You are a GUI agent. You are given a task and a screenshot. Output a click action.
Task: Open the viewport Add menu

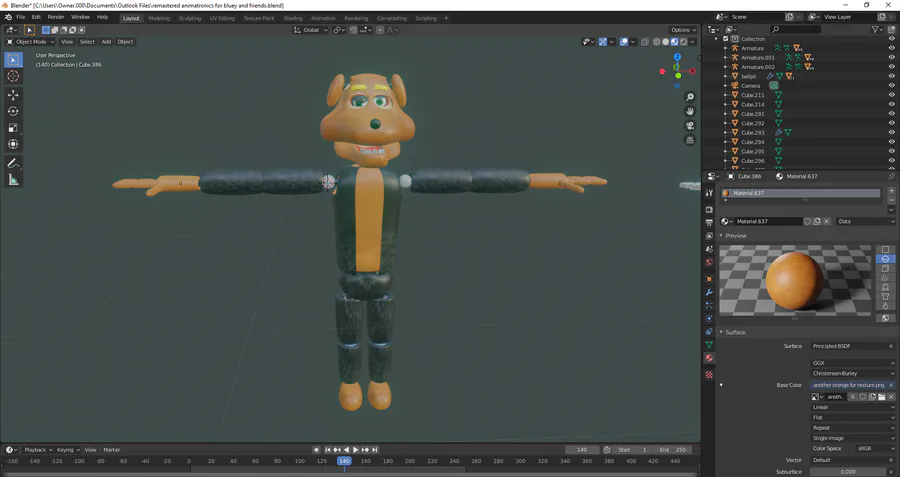click(x=106, y=42)
